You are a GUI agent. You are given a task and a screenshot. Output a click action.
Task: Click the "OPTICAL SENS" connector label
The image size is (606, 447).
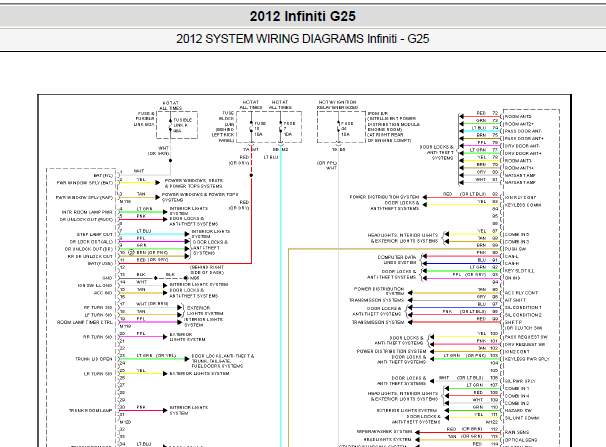point(521,440)
